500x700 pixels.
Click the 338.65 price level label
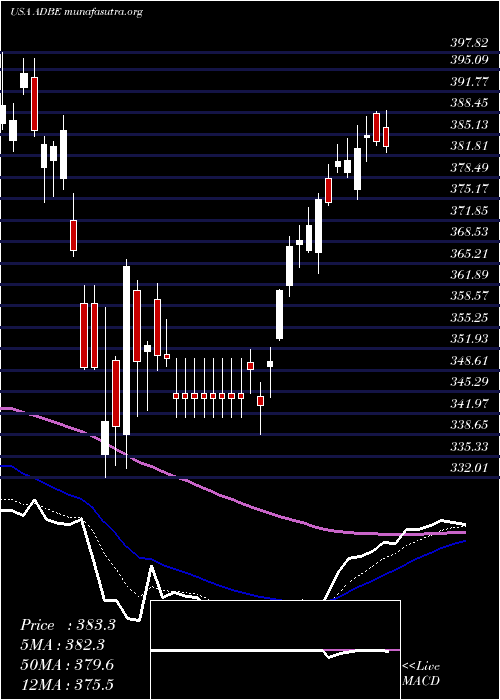468,425
